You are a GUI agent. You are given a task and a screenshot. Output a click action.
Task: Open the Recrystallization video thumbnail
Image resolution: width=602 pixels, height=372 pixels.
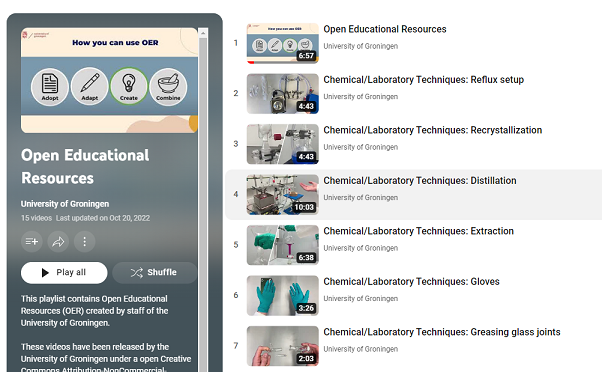[x=283, y=144]
